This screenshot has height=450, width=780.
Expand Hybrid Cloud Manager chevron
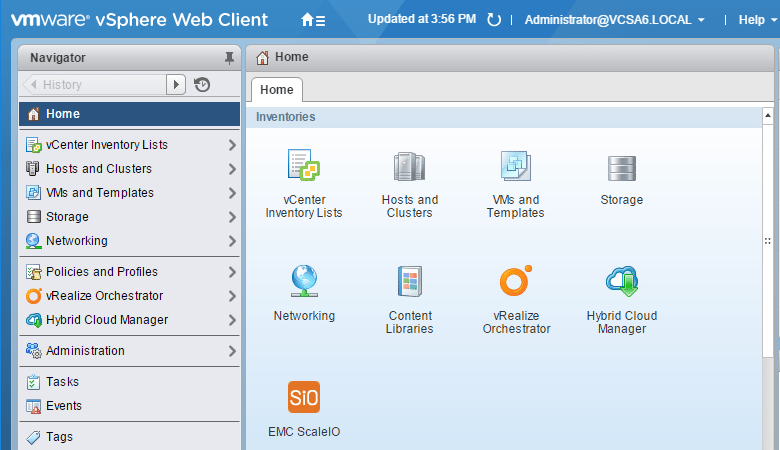tap(232, 320)
